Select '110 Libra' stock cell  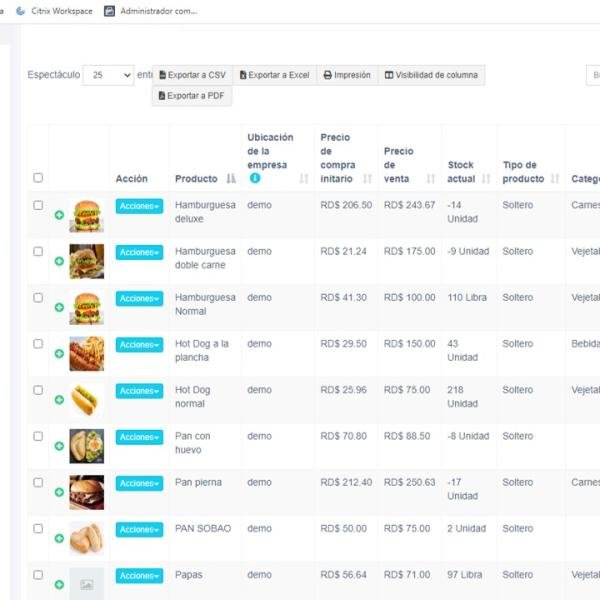[x=467, y=298]
